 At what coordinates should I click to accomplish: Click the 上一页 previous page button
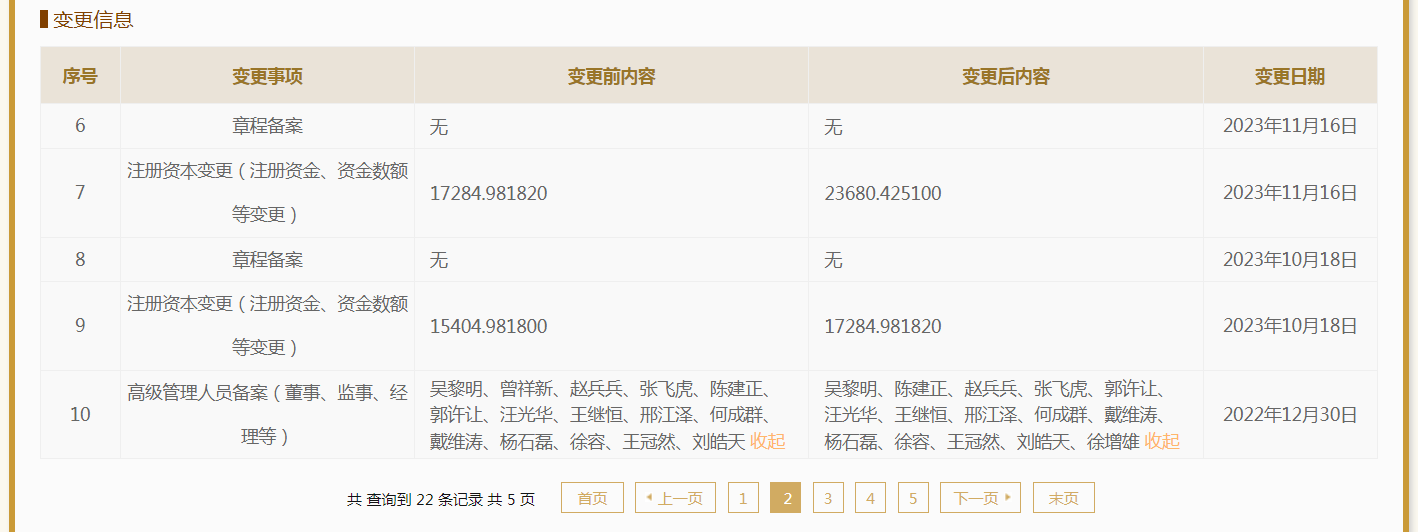[675, 498]
